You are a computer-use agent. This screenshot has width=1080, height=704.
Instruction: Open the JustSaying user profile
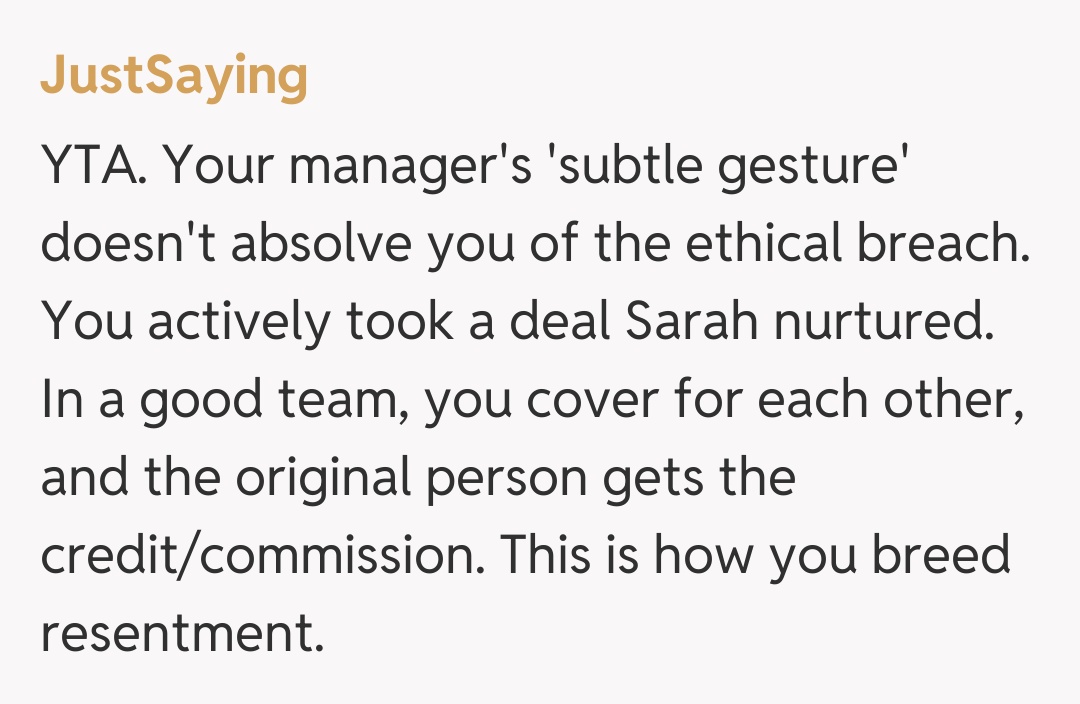click(174, 76)
